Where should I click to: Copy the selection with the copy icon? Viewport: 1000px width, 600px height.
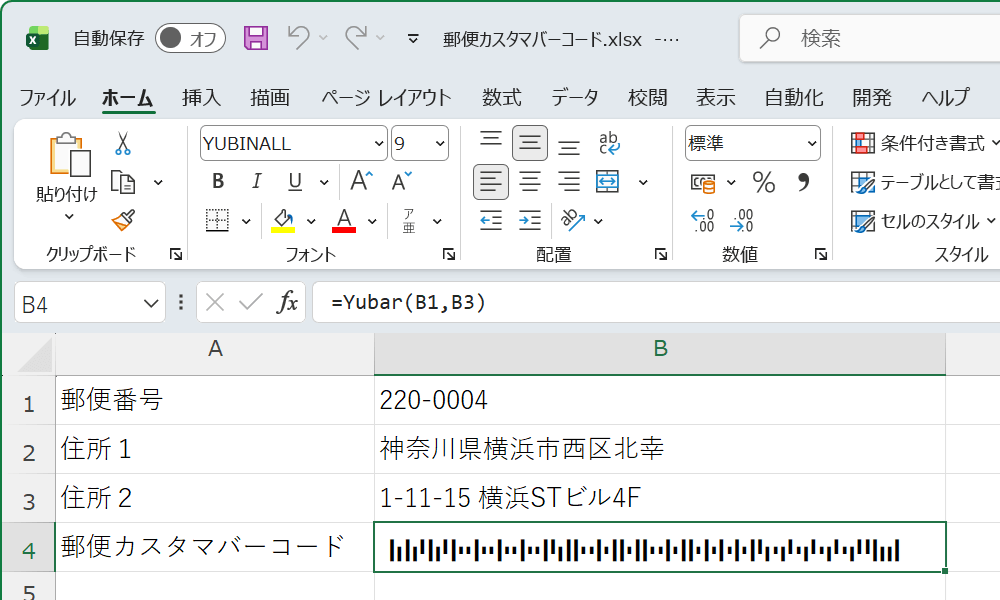[123, 182]
